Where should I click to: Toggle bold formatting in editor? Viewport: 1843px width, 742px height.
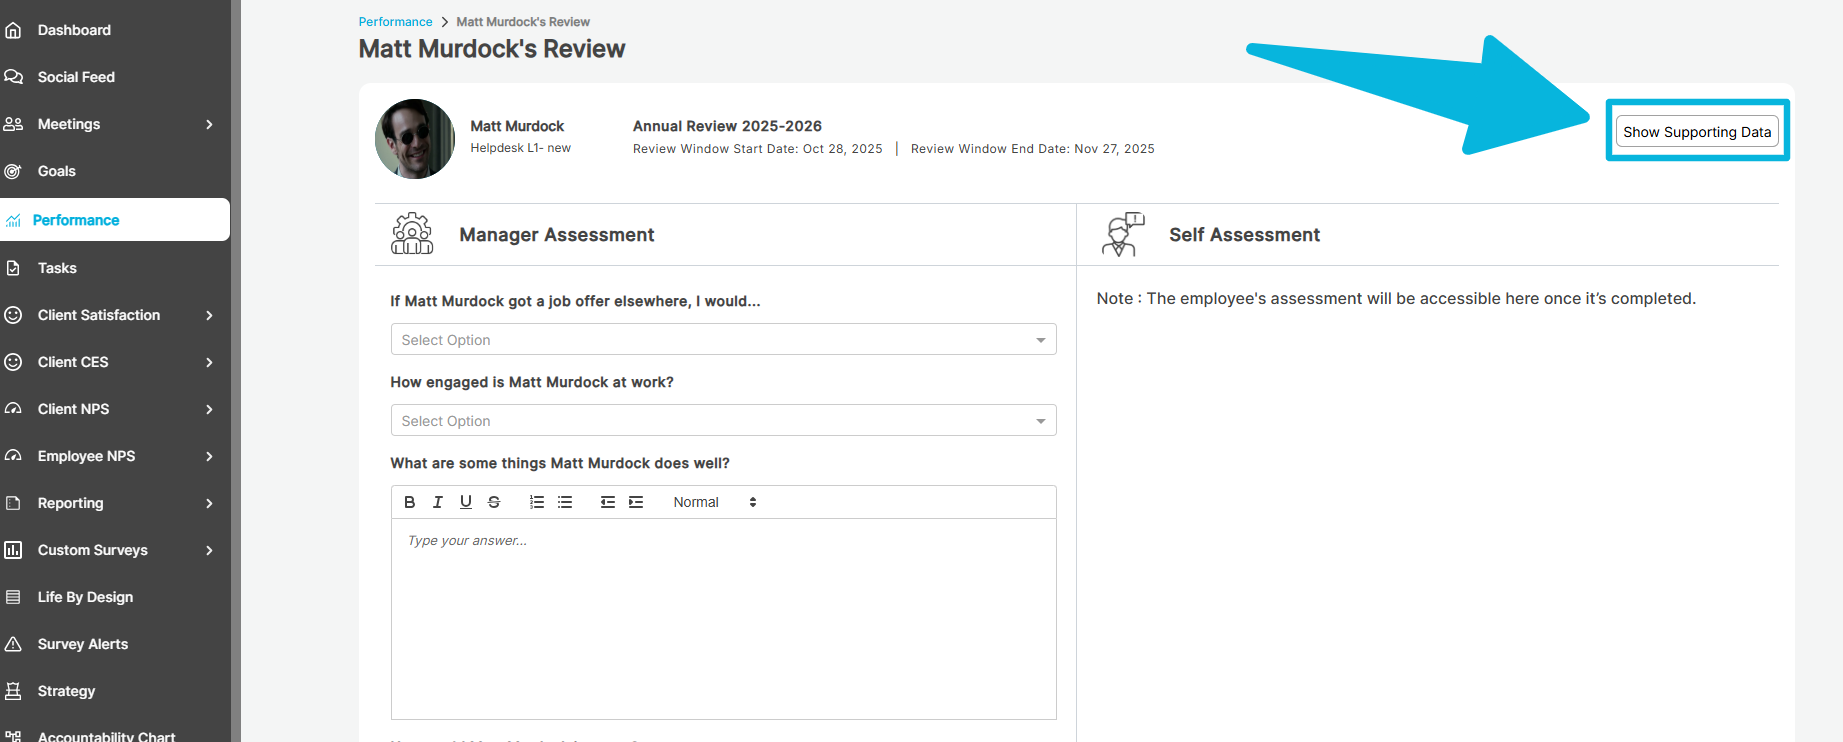[x=409, y=502]
